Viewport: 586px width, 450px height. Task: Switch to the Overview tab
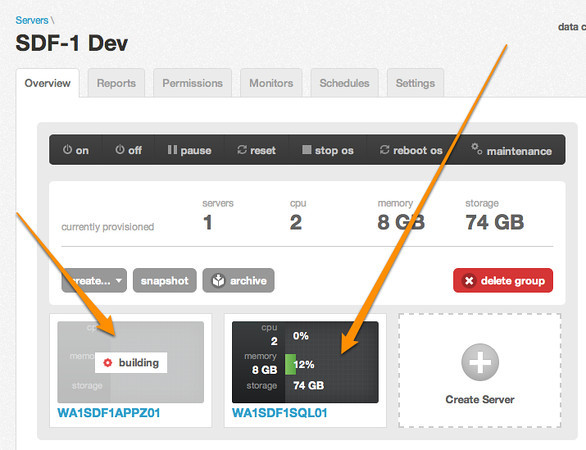point(47,83)
